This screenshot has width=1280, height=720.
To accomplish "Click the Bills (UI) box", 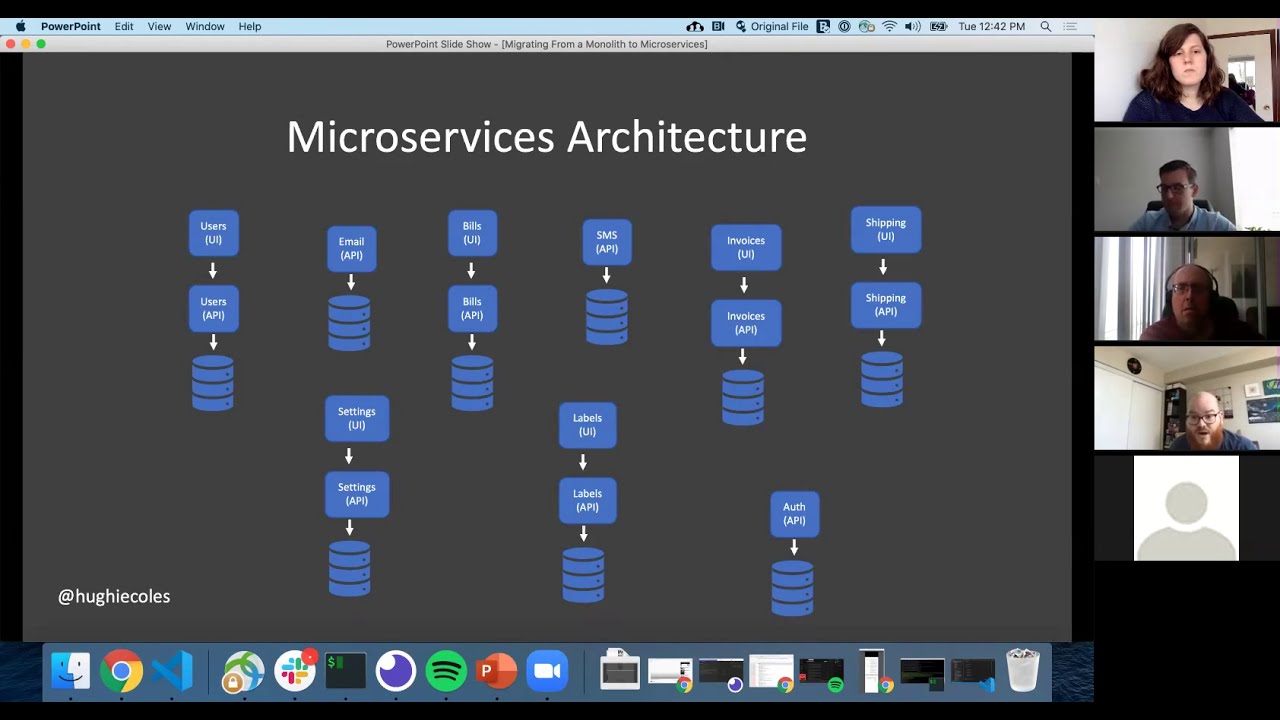I will point(472,233).
